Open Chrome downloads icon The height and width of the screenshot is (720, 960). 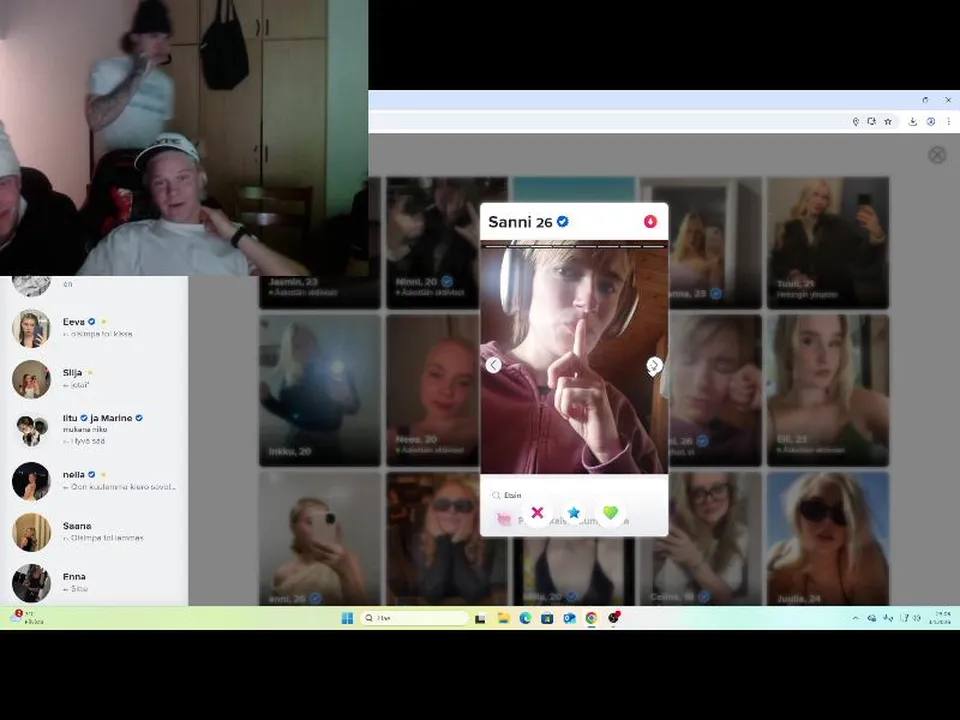tap(912, 122)
